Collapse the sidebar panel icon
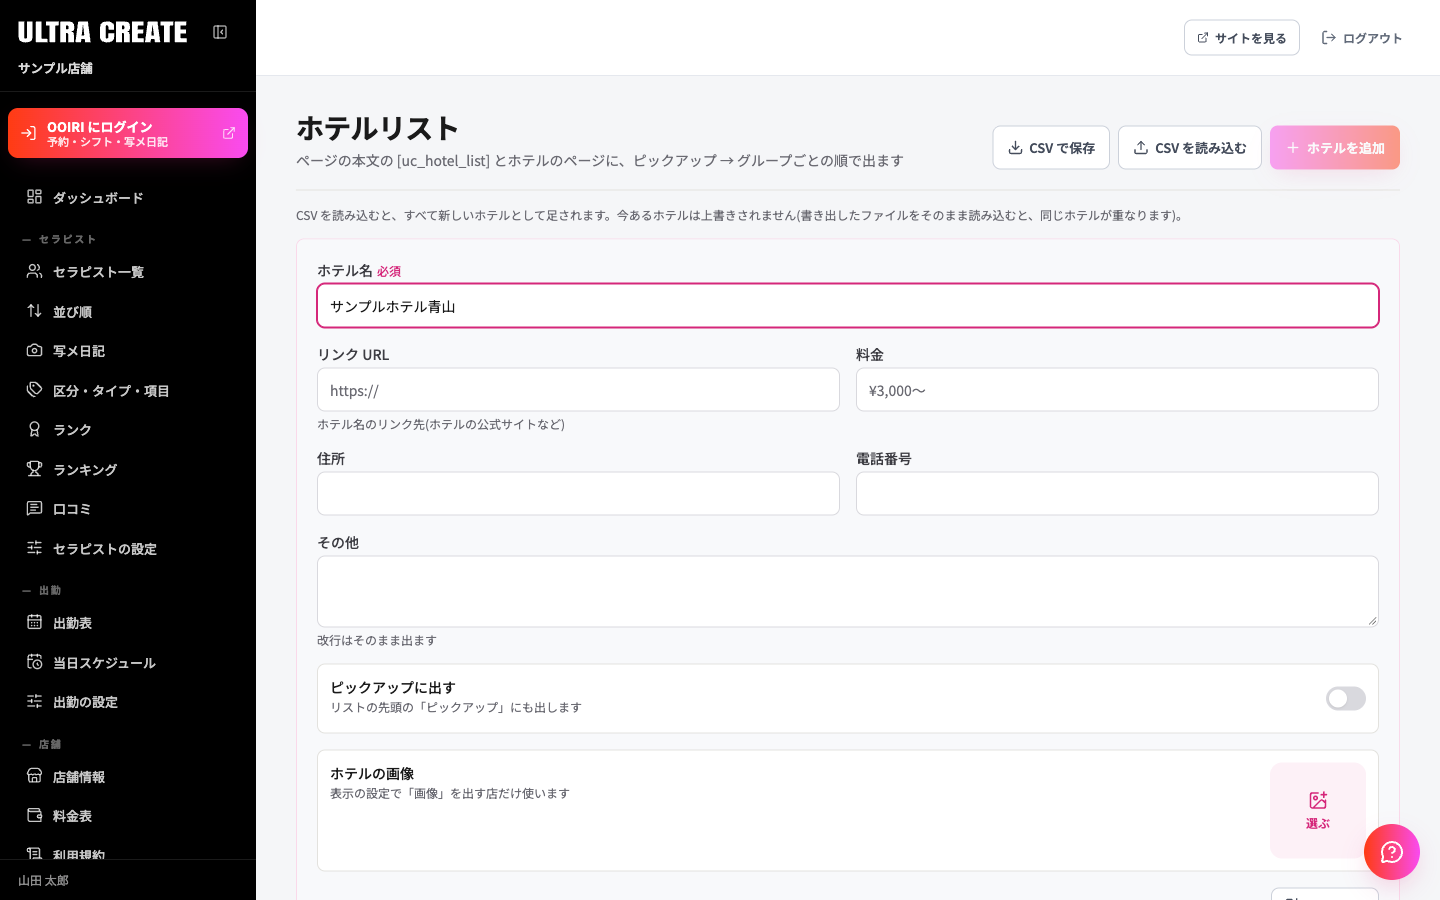Image resolution: width=1440 pixels, height=900 pixels. [220, 32]
